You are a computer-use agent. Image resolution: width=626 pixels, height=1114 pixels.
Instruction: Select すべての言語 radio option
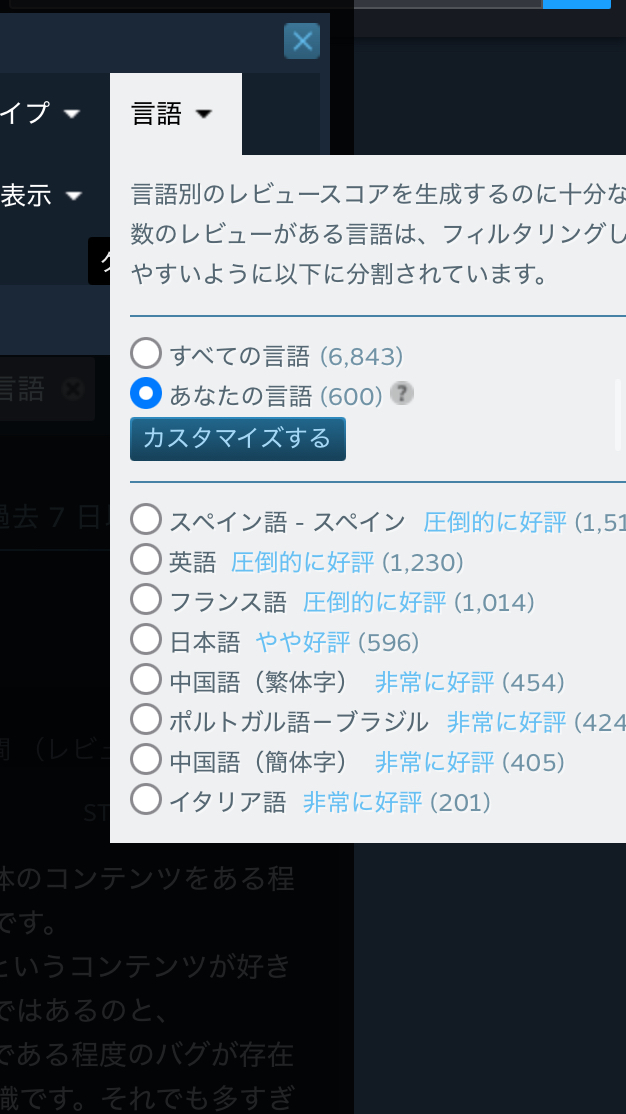[146, 354]
